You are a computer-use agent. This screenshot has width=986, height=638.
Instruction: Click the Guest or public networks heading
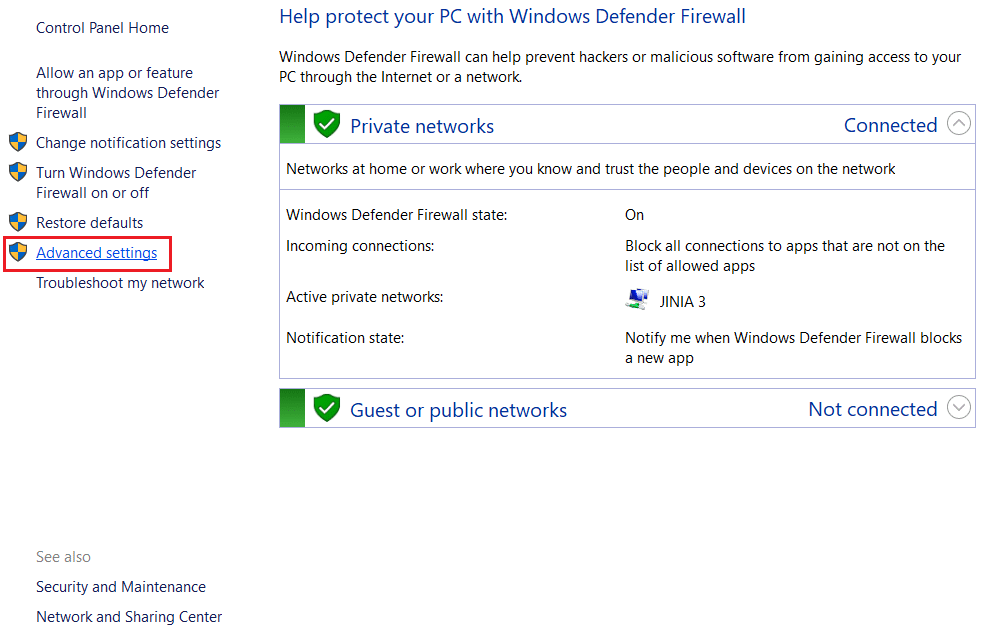[x=458, y=410]
